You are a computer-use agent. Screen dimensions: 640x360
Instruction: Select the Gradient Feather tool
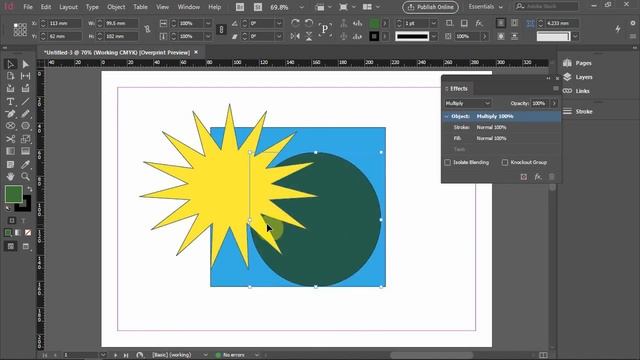tap(25, 151)
